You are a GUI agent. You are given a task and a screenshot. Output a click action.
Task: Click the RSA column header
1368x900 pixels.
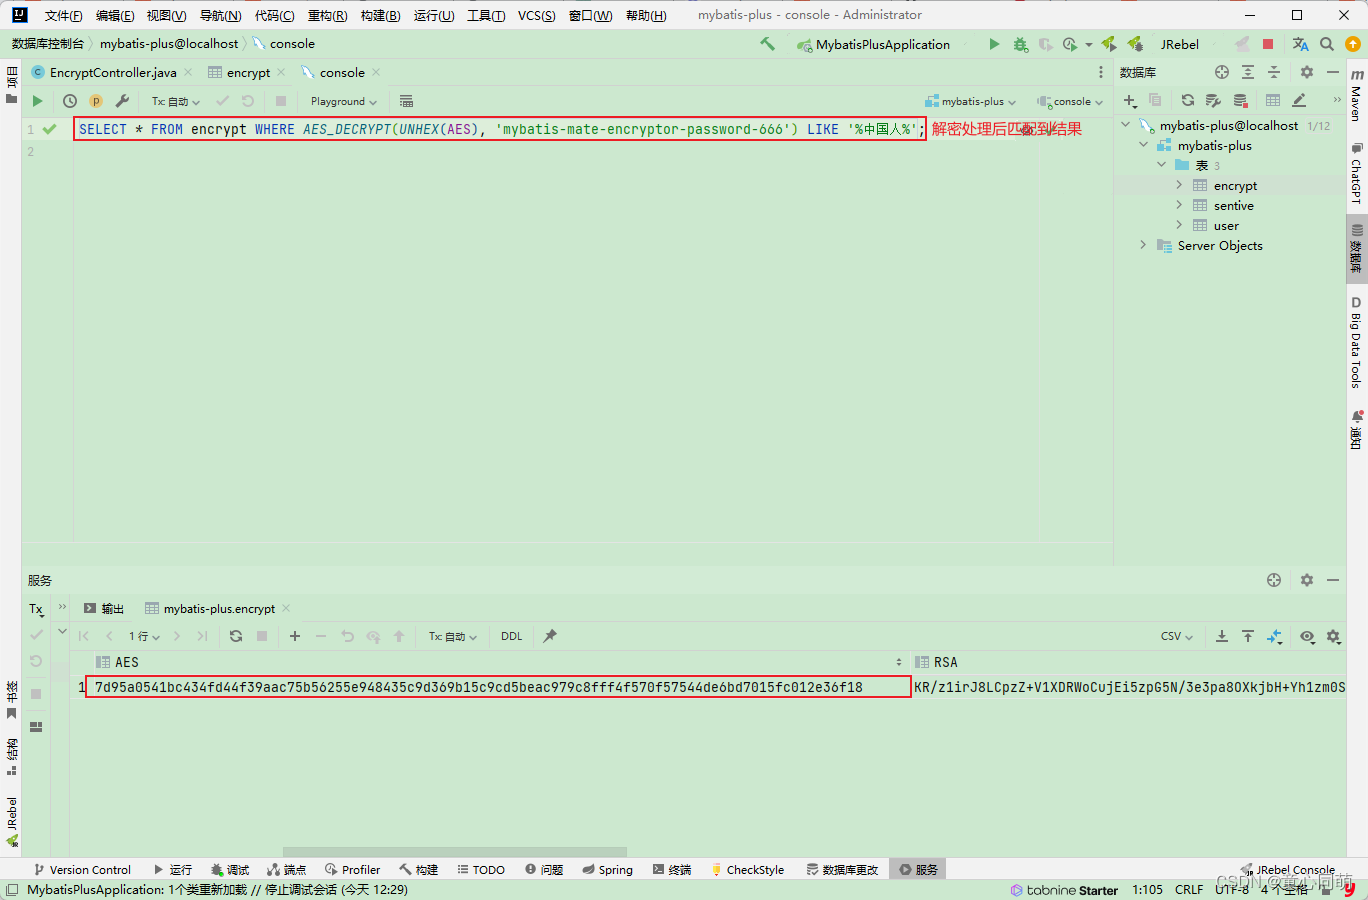1128,662
